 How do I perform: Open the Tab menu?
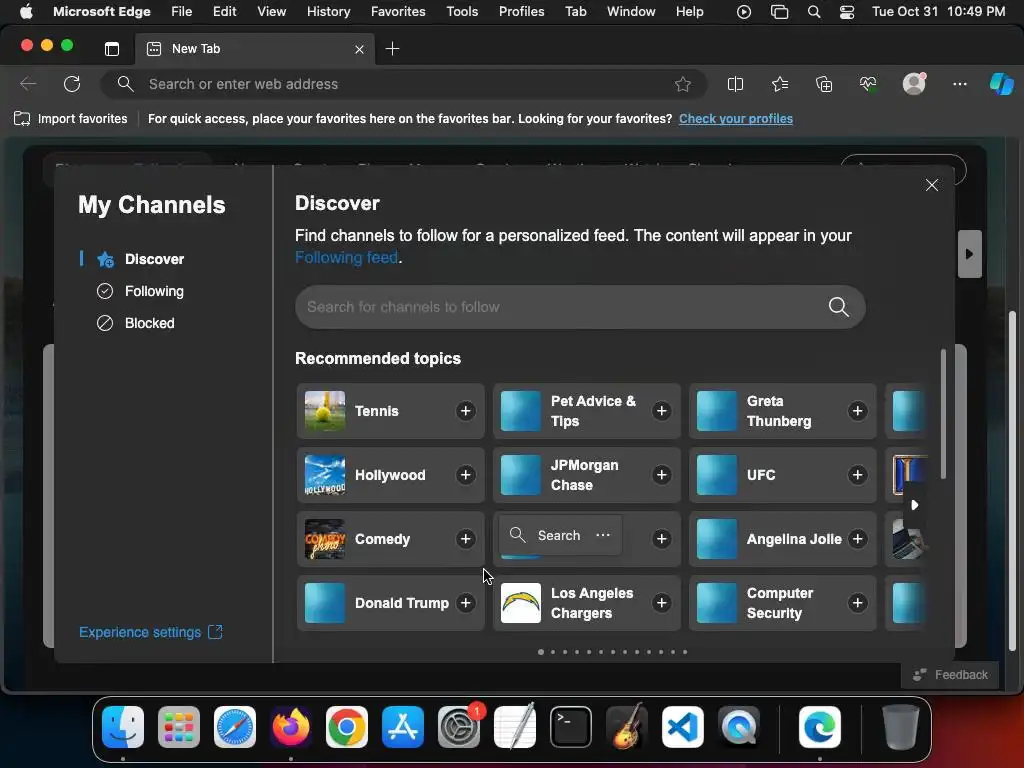[575, 12]
